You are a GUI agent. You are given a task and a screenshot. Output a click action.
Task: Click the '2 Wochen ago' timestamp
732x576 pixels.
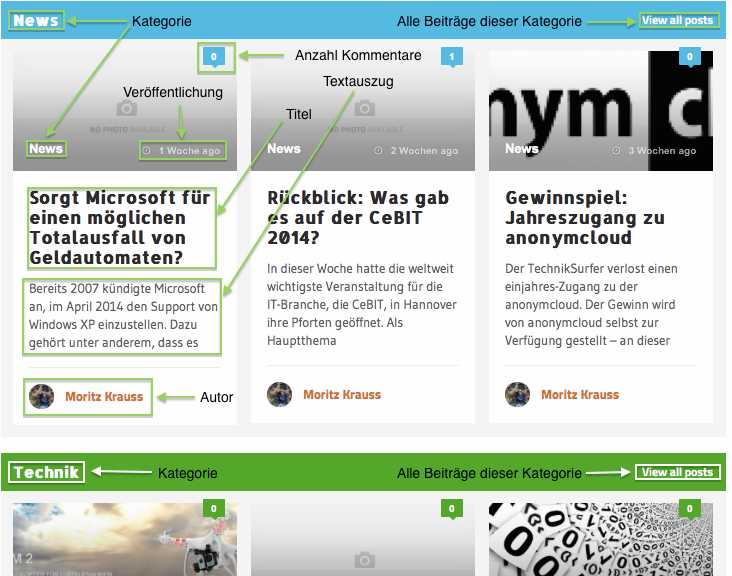pyautogui.click(x=424, y=151)
